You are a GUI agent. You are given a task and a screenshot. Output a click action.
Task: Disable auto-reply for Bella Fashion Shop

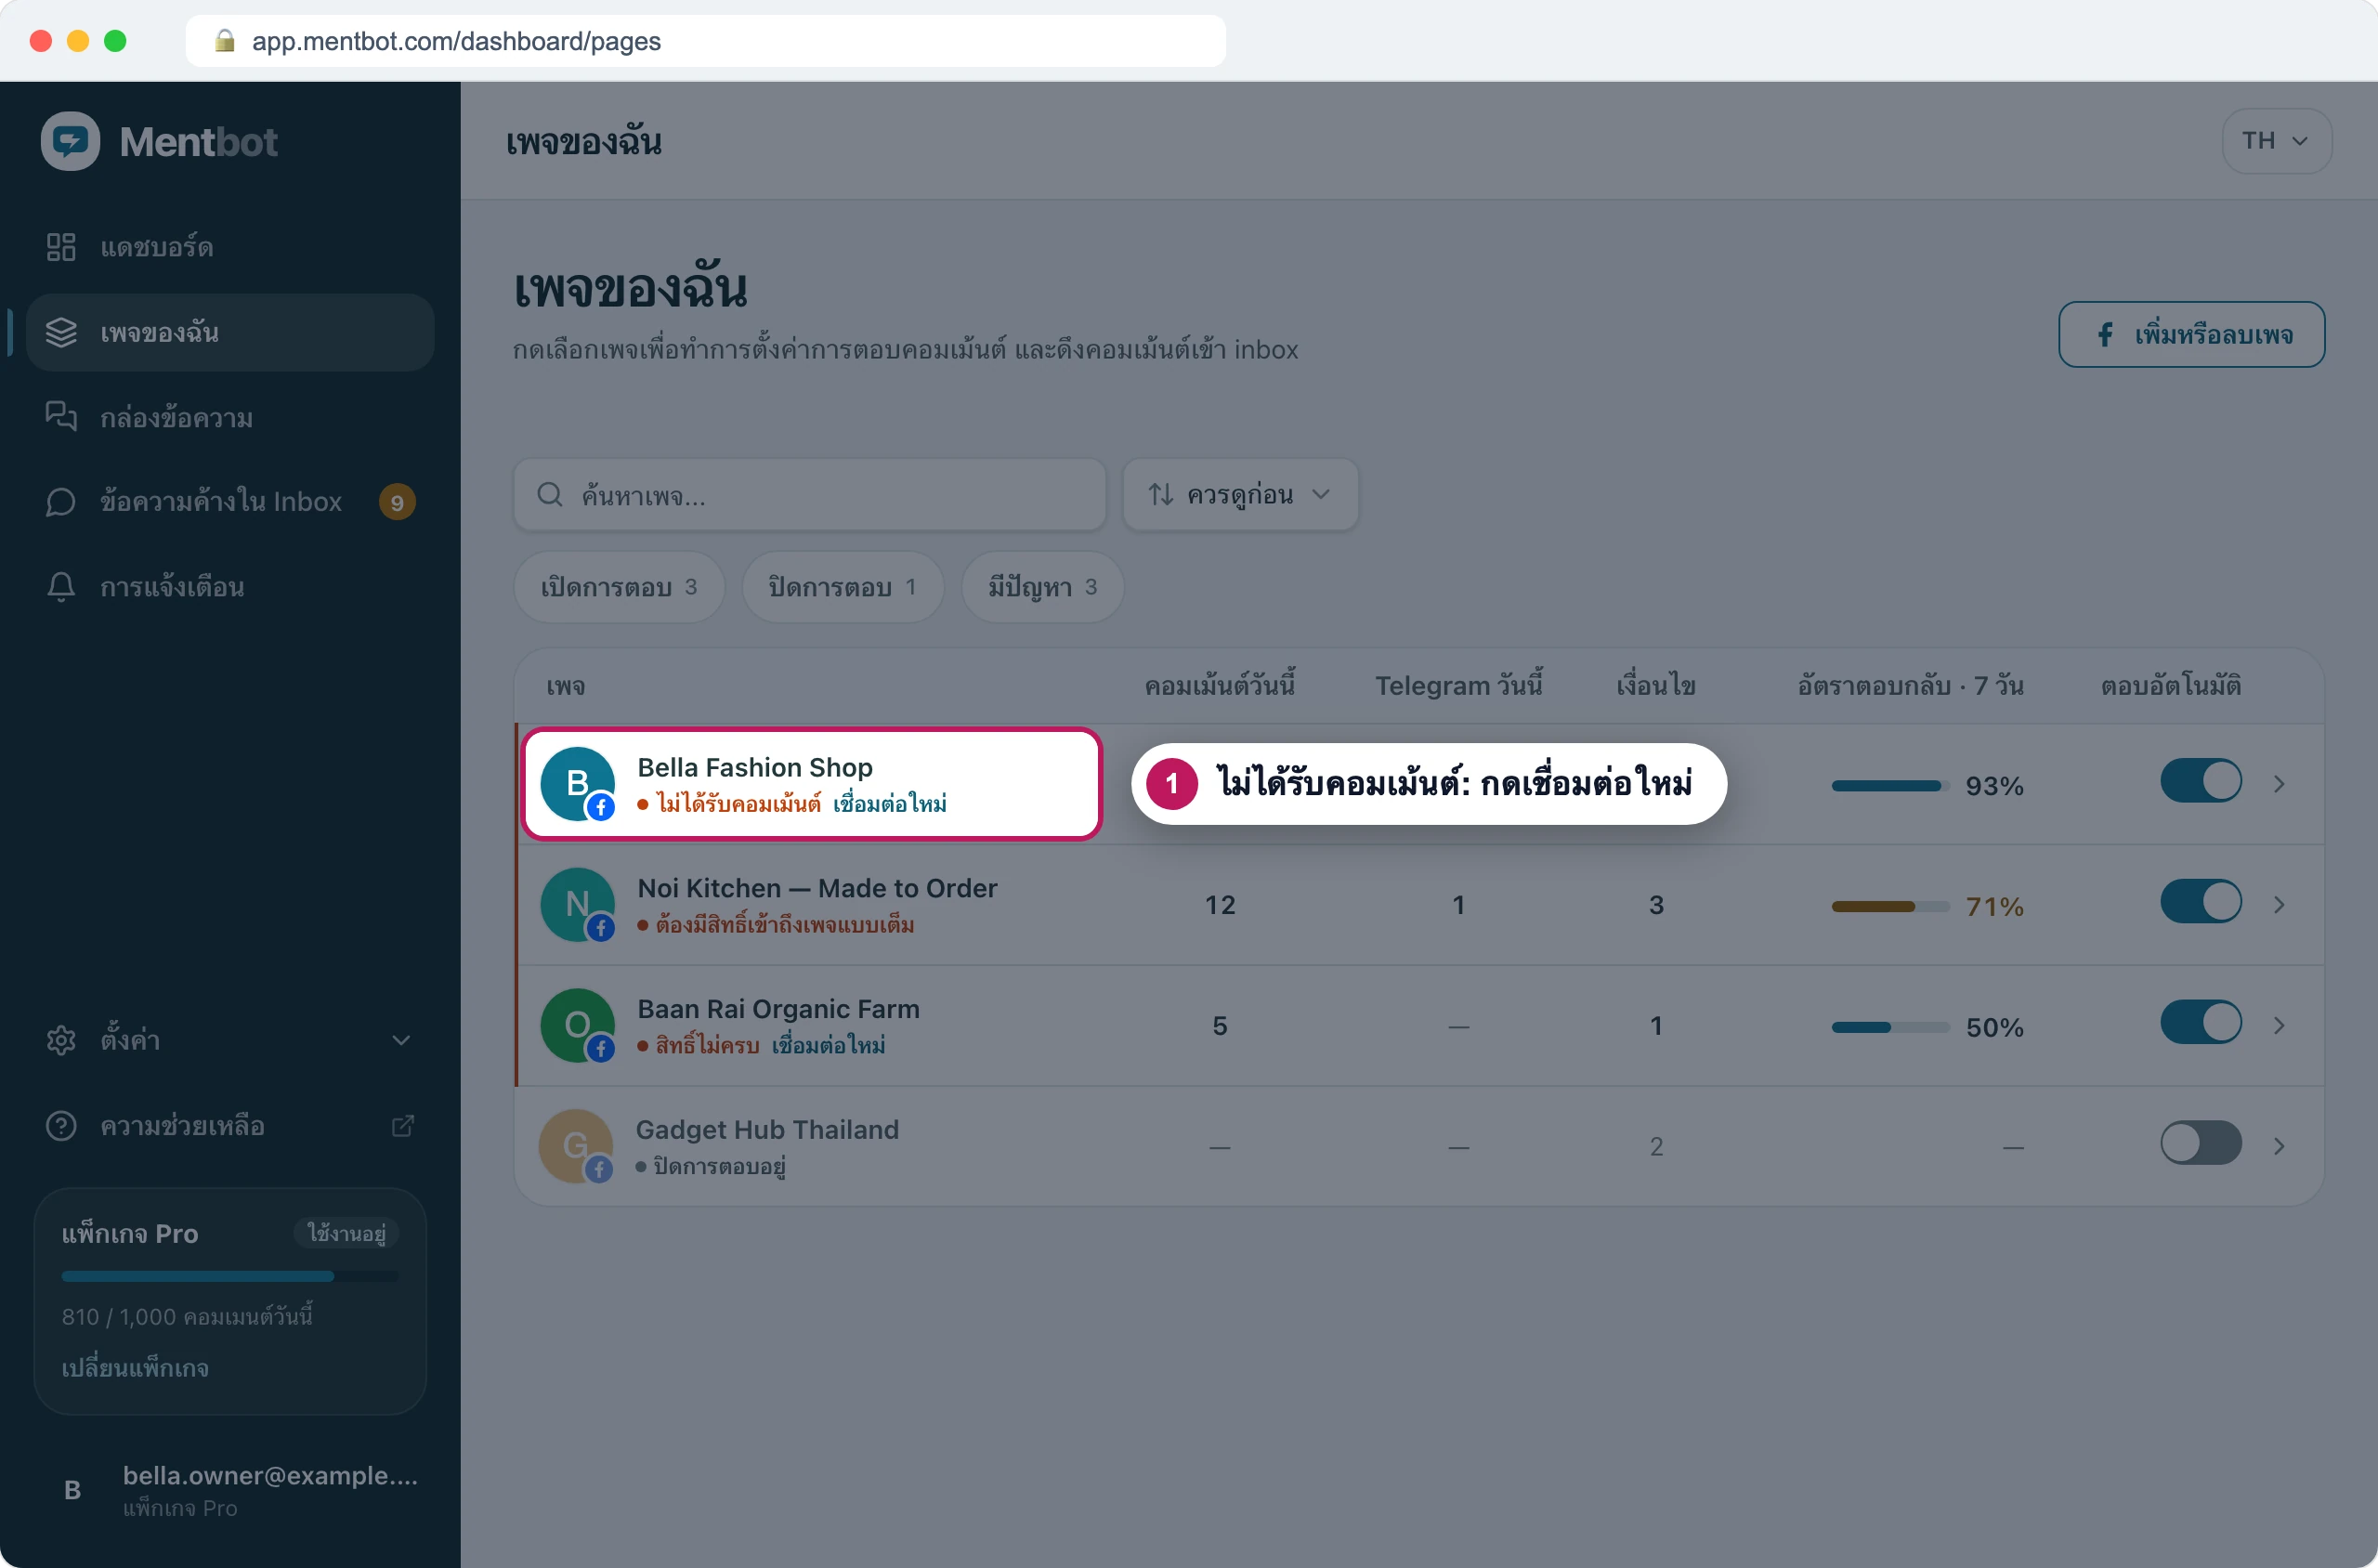click(2200, 782)
